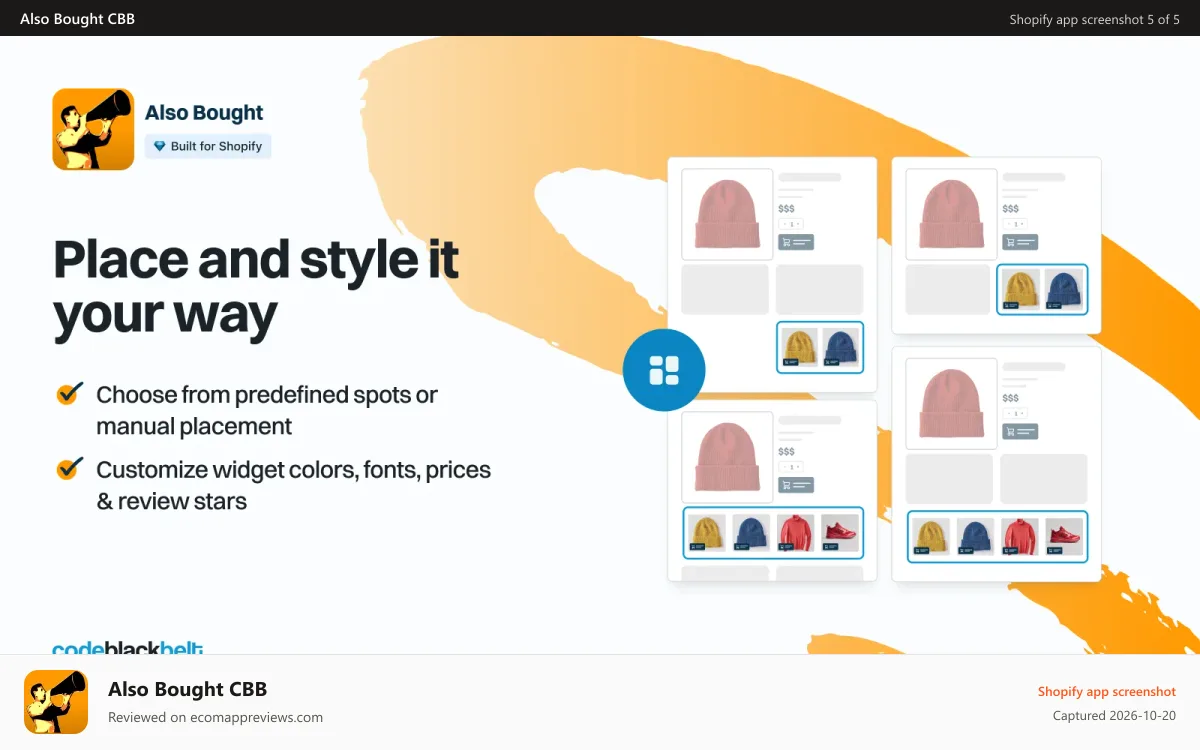This screenshot has height=750, width=1200.
Task: Select the pink beanie image in the top-left mockup card
Action: click(727, 214)
